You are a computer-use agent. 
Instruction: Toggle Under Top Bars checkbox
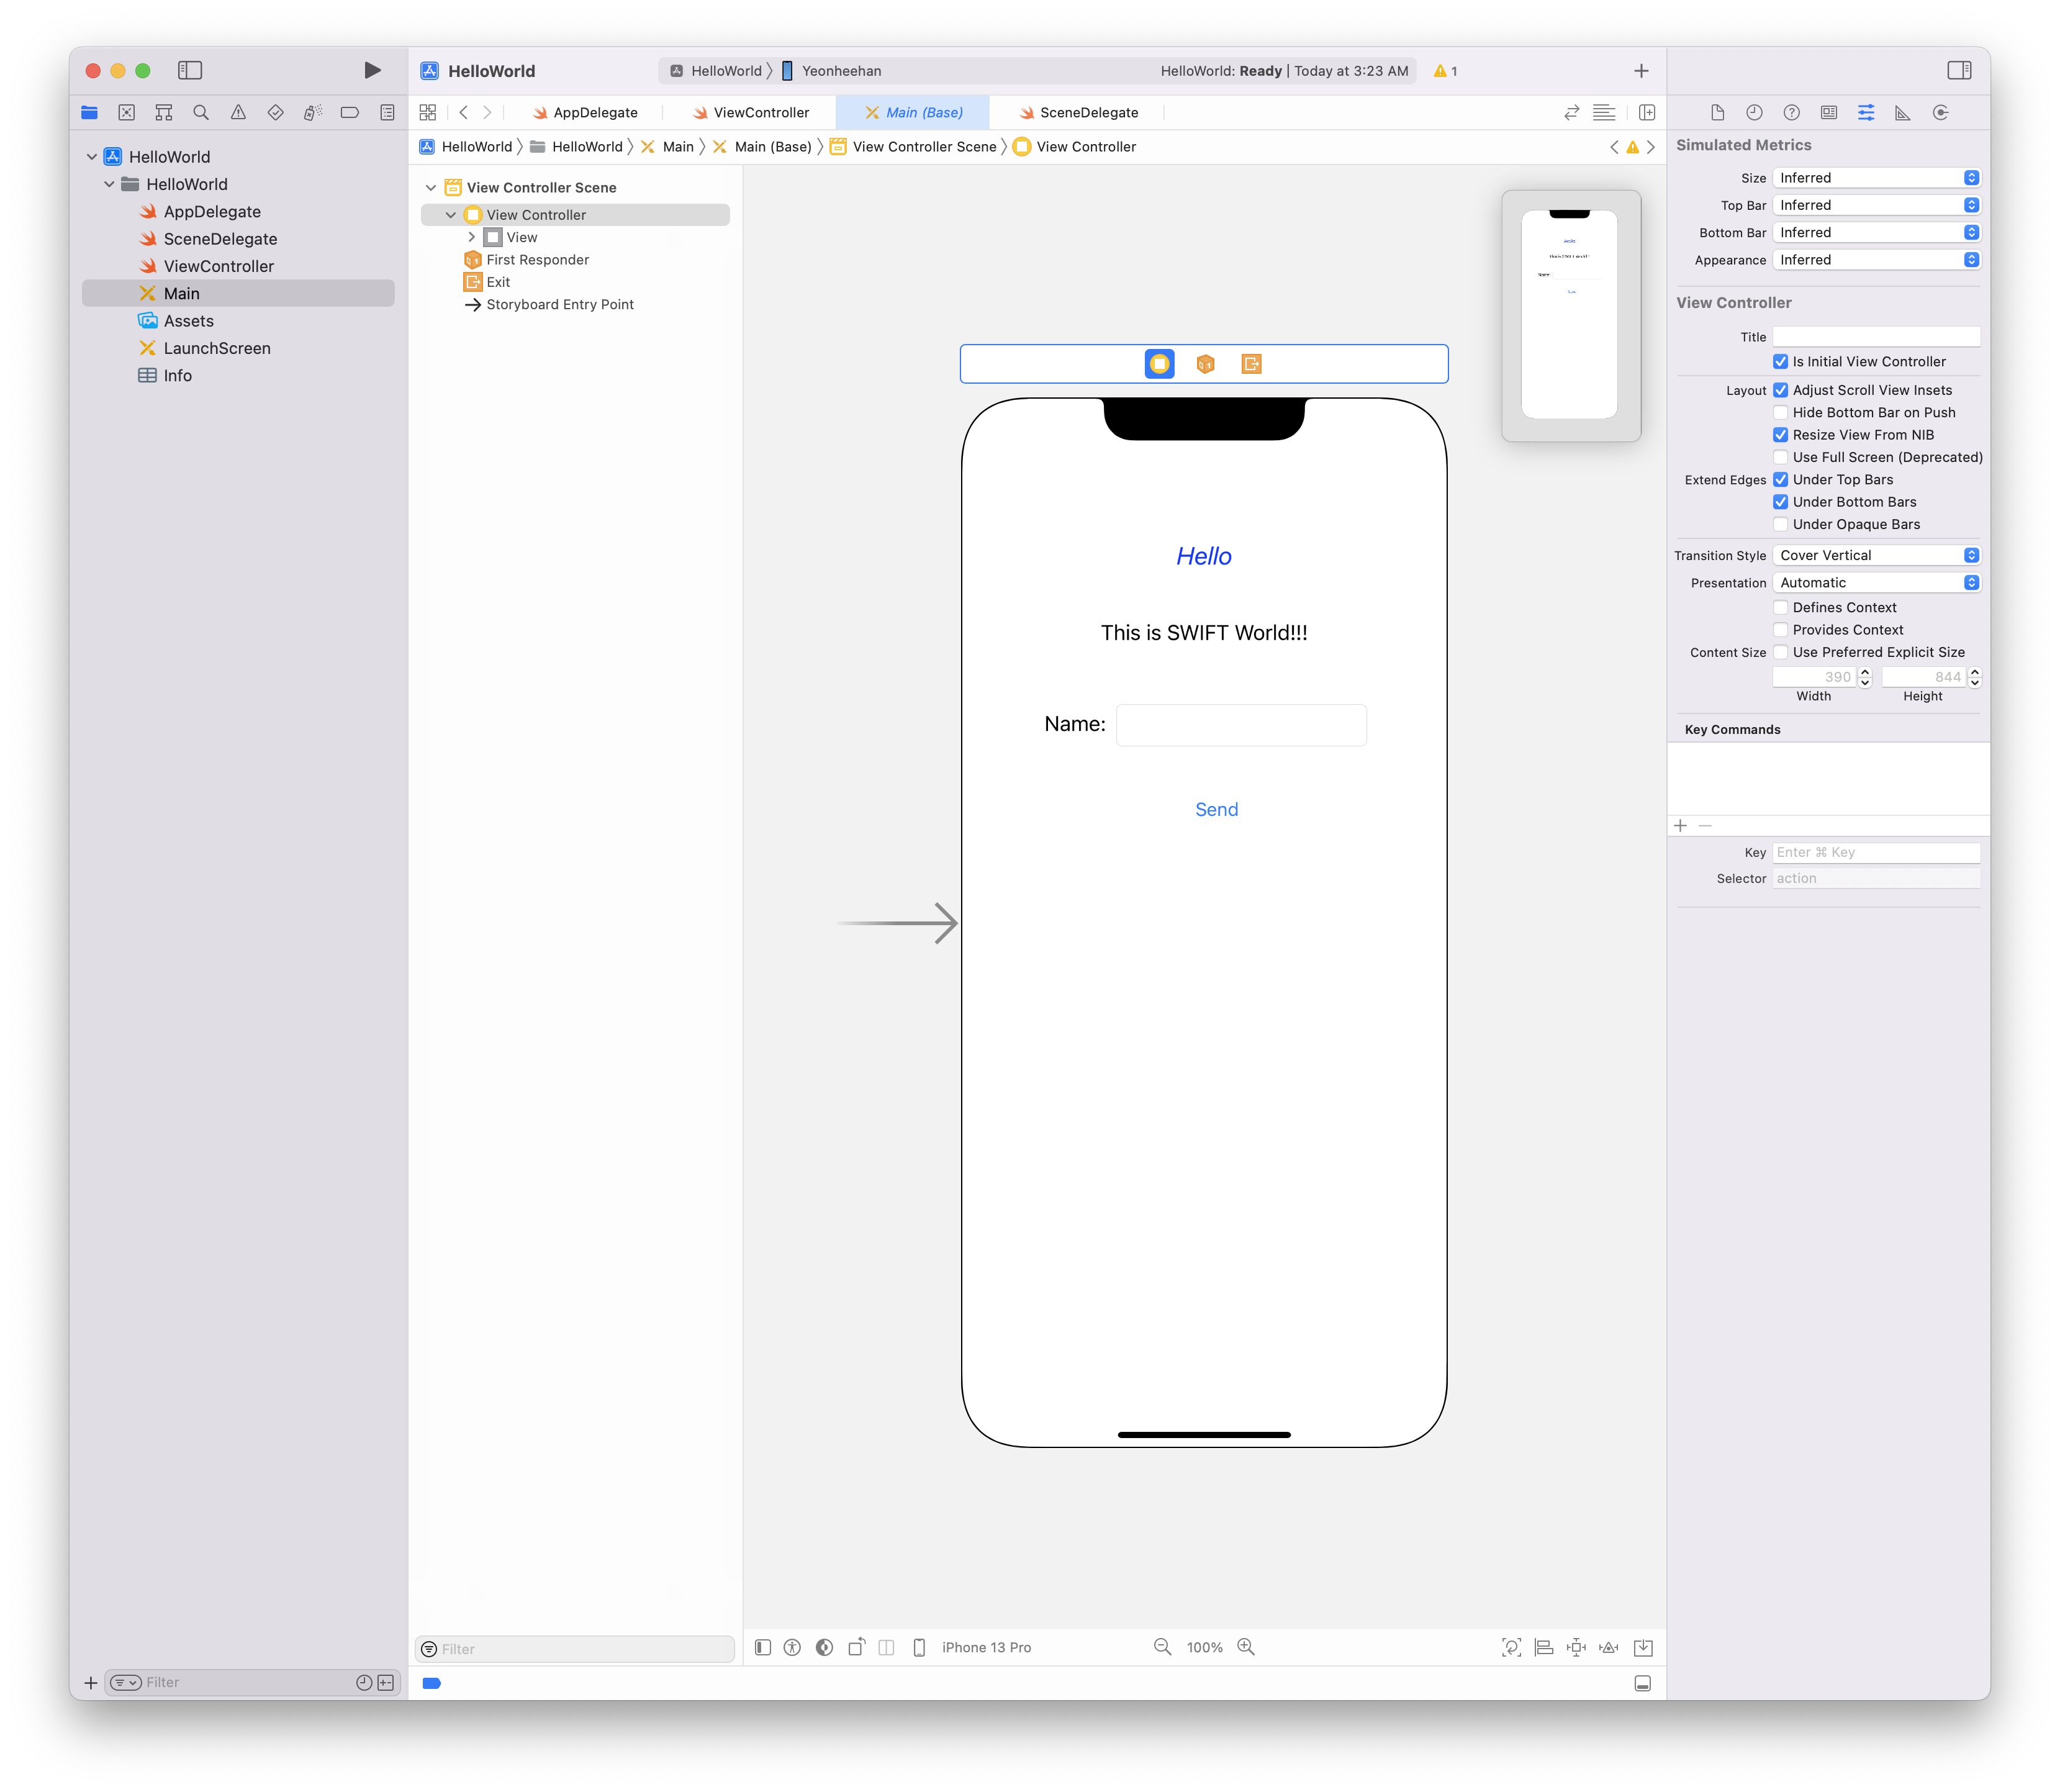coord(1780,480)
